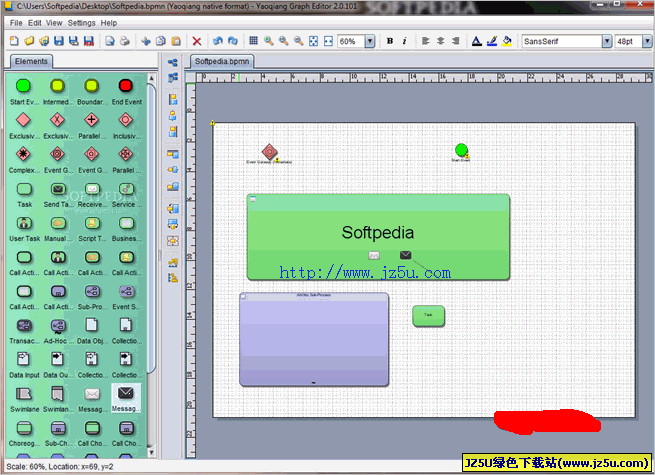Select the purple Ad-Hoc Sub-Process shape
Screen dimensions: 655x475
314,339
